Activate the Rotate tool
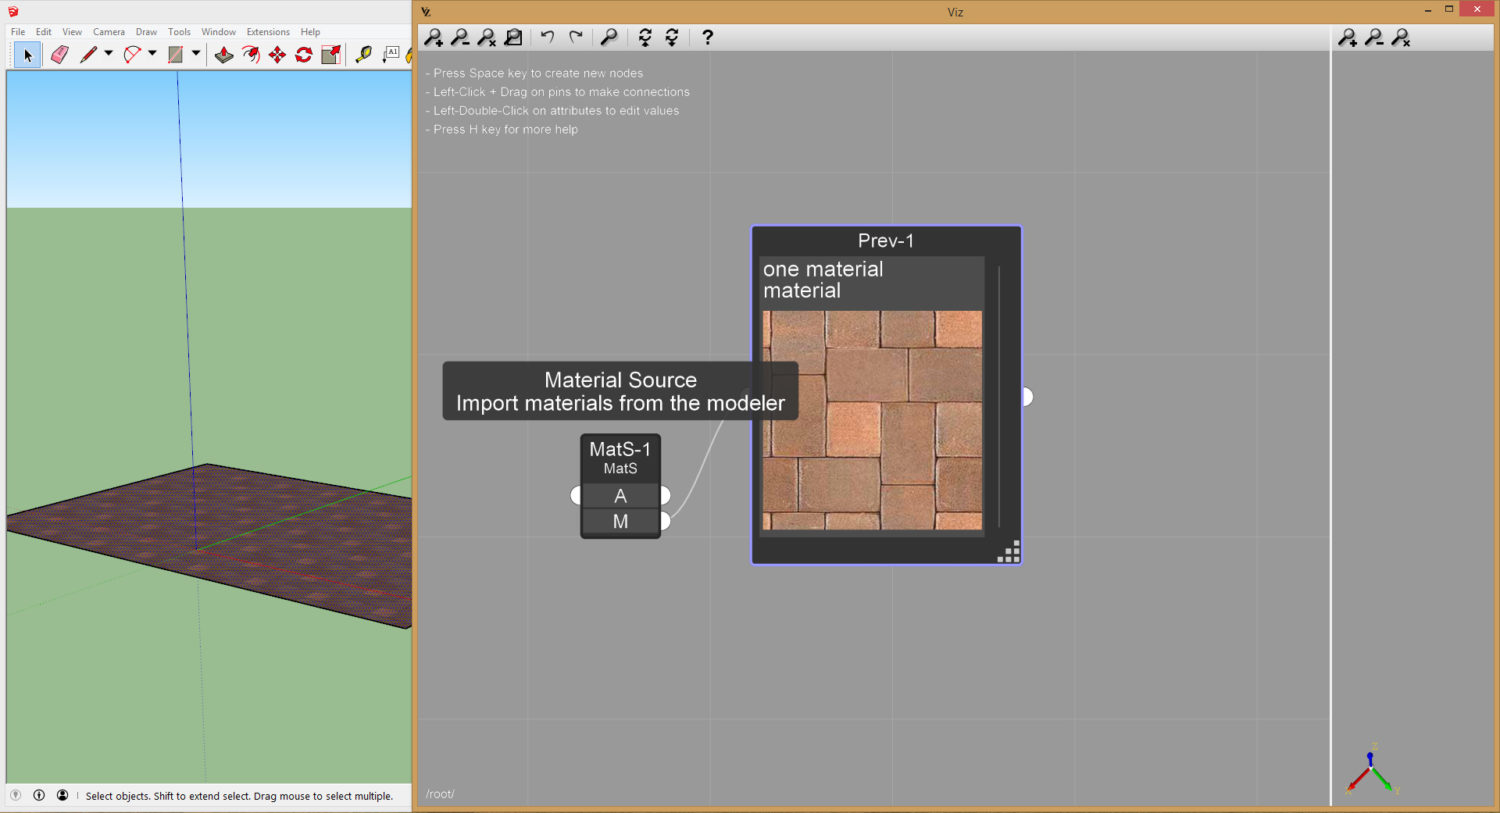Viewport: 1500px width, 813px height. 304,54
